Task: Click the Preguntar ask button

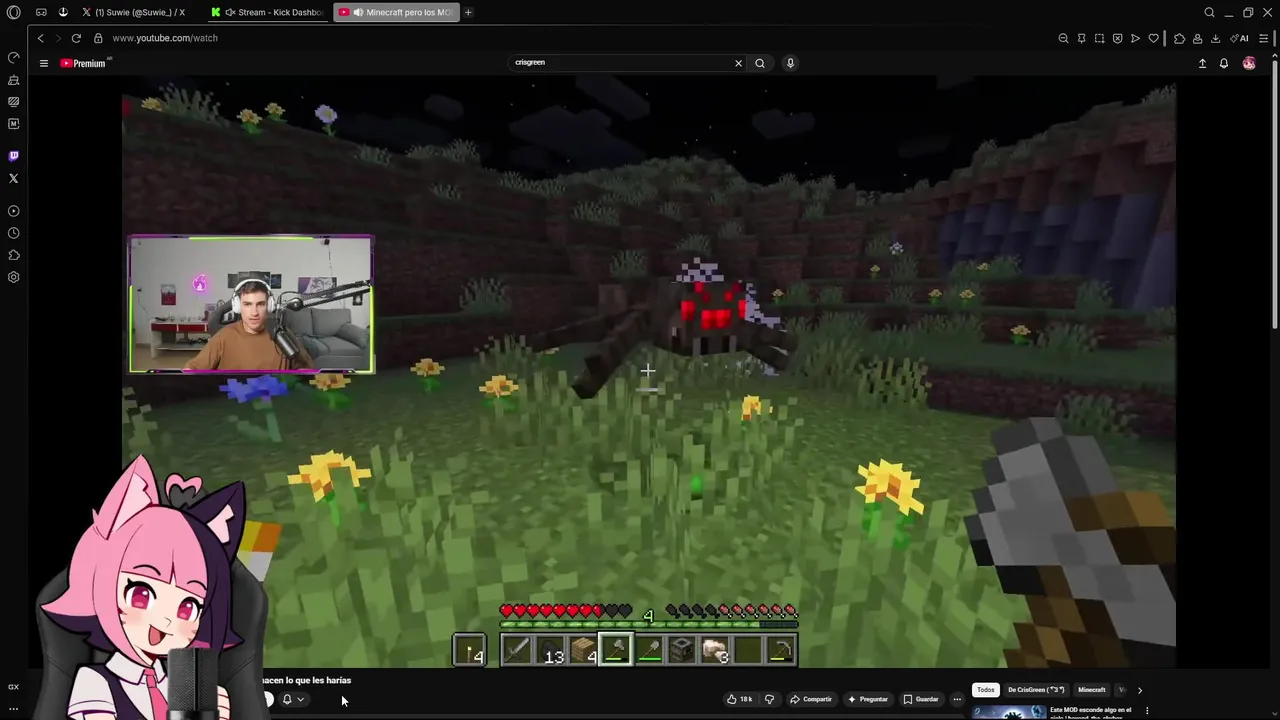Action: point(867,699)
